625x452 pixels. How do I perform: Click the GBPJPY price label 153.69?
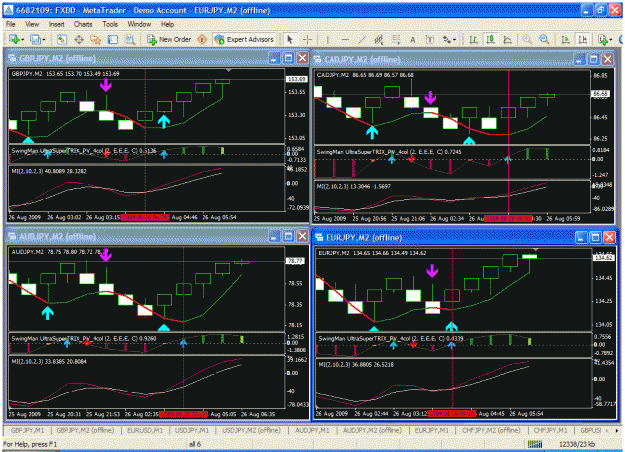(x=297, y=79)
